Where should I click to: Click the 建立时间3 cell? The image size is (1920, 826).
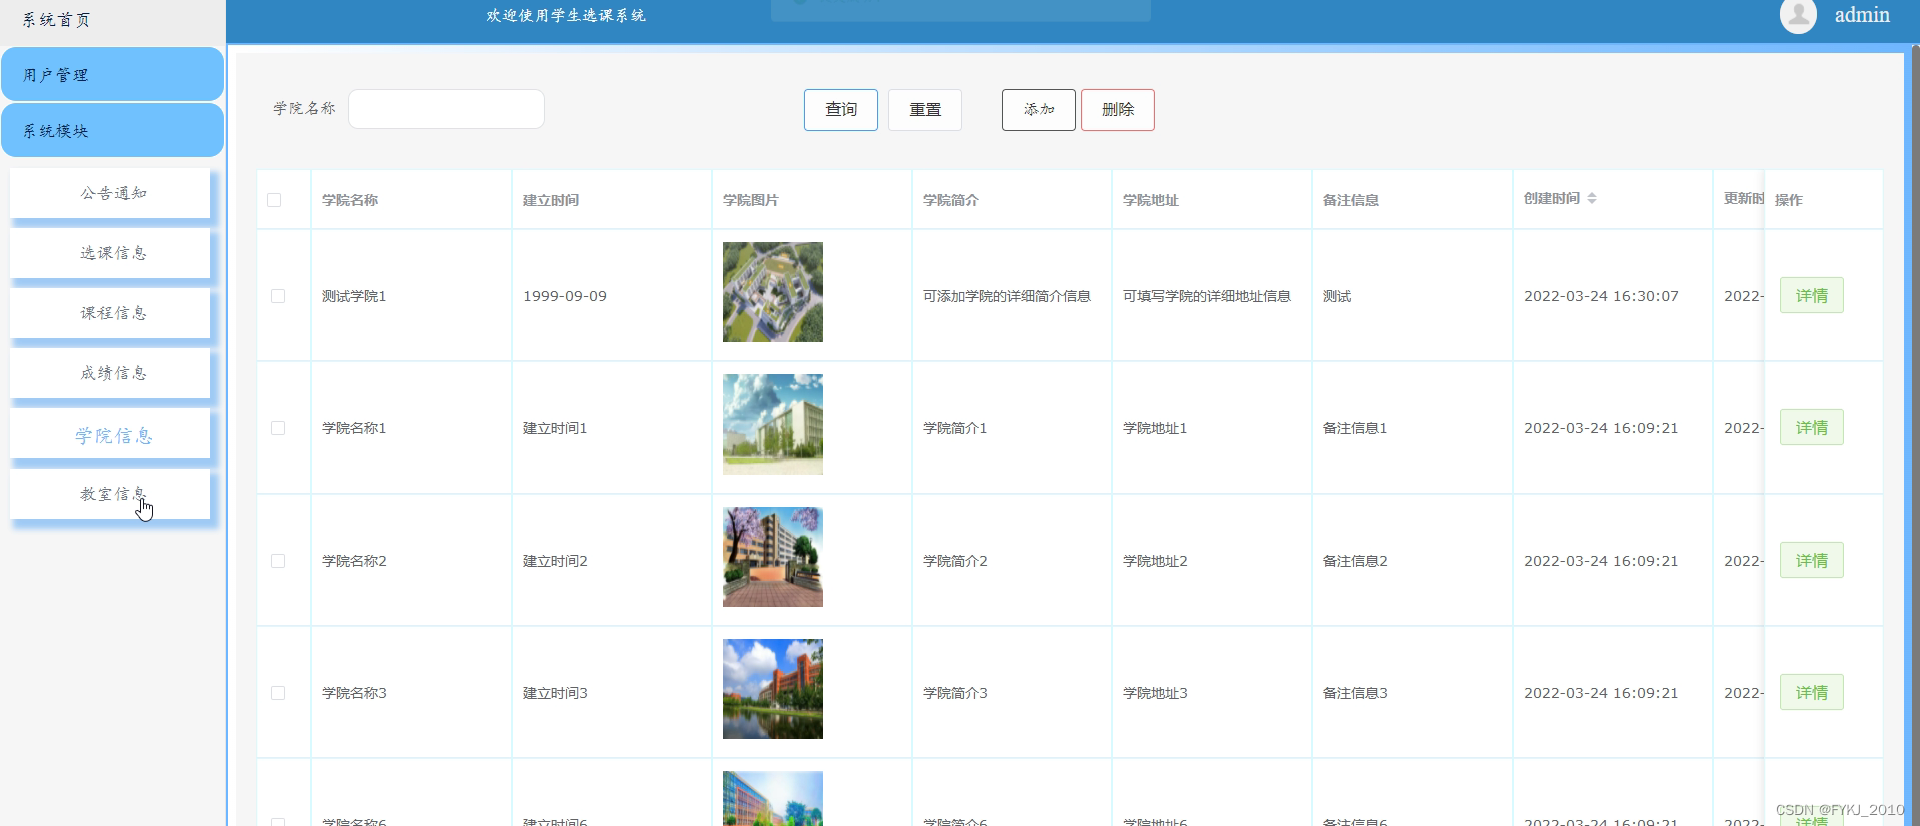point(555,693)
